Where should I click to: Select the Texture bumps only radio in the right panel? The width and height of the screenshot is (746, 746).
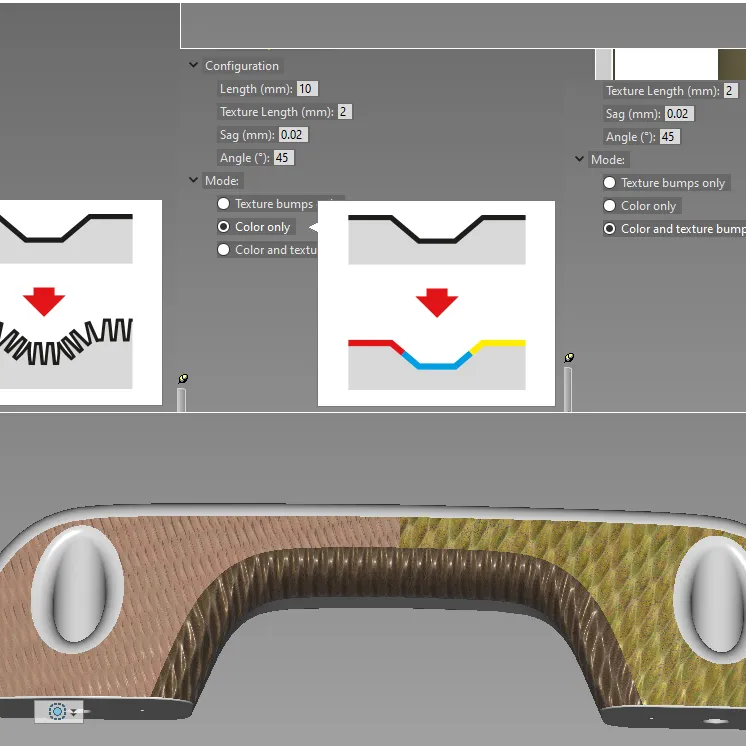[609, 183]
